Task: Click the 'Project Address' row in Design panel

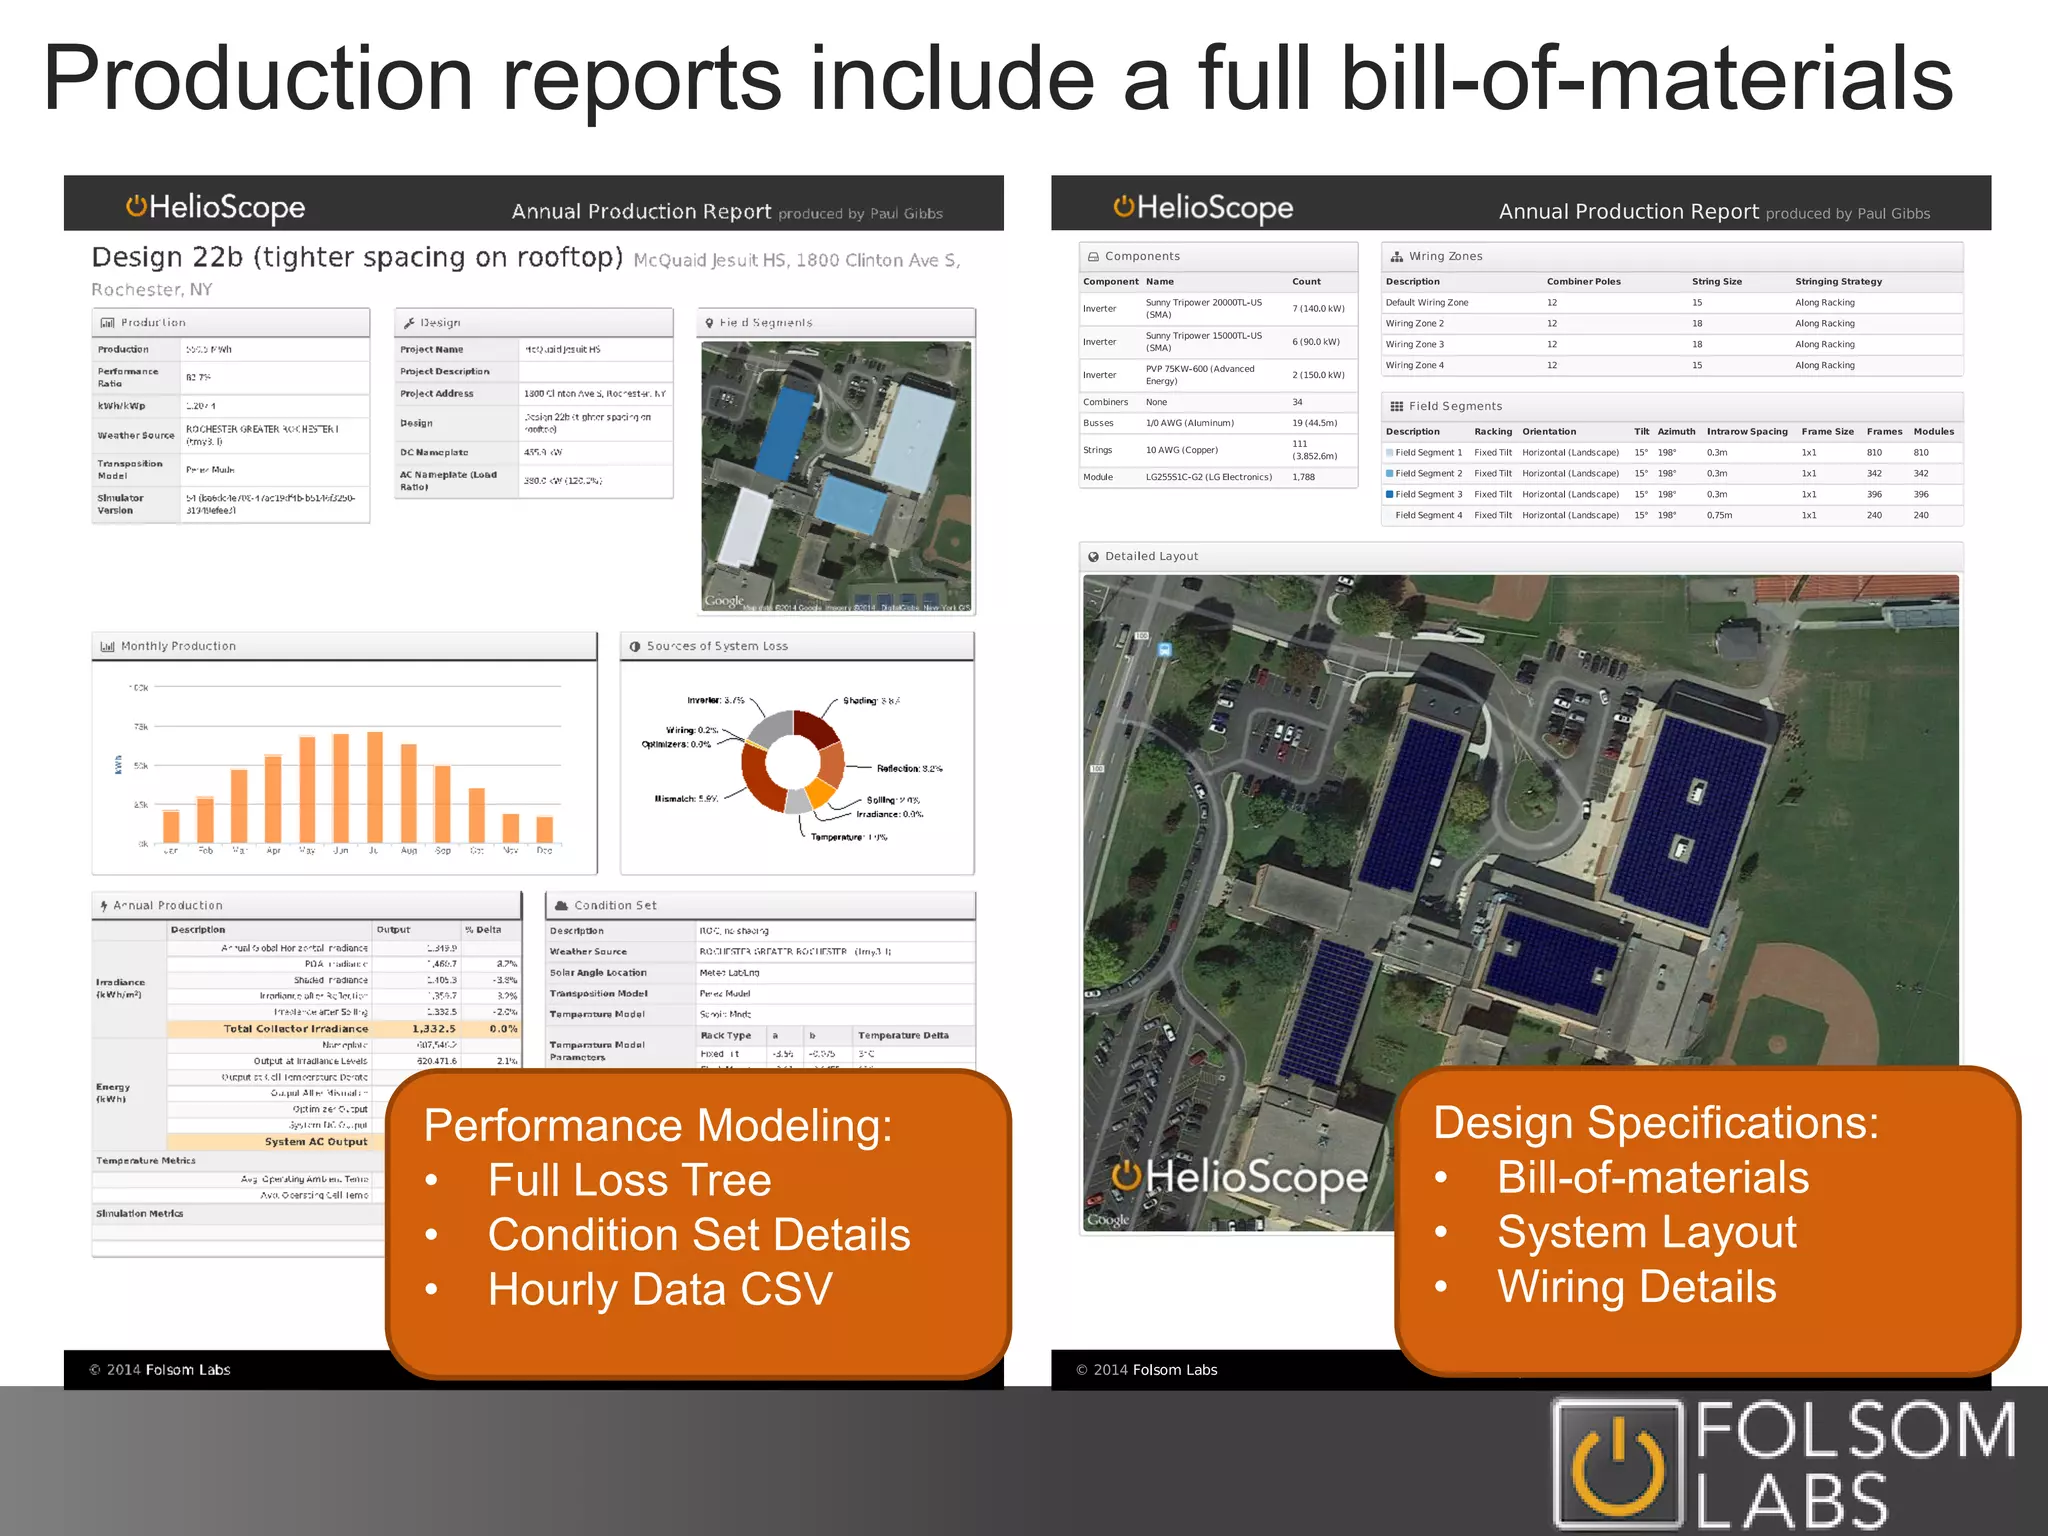Action: 534,394
